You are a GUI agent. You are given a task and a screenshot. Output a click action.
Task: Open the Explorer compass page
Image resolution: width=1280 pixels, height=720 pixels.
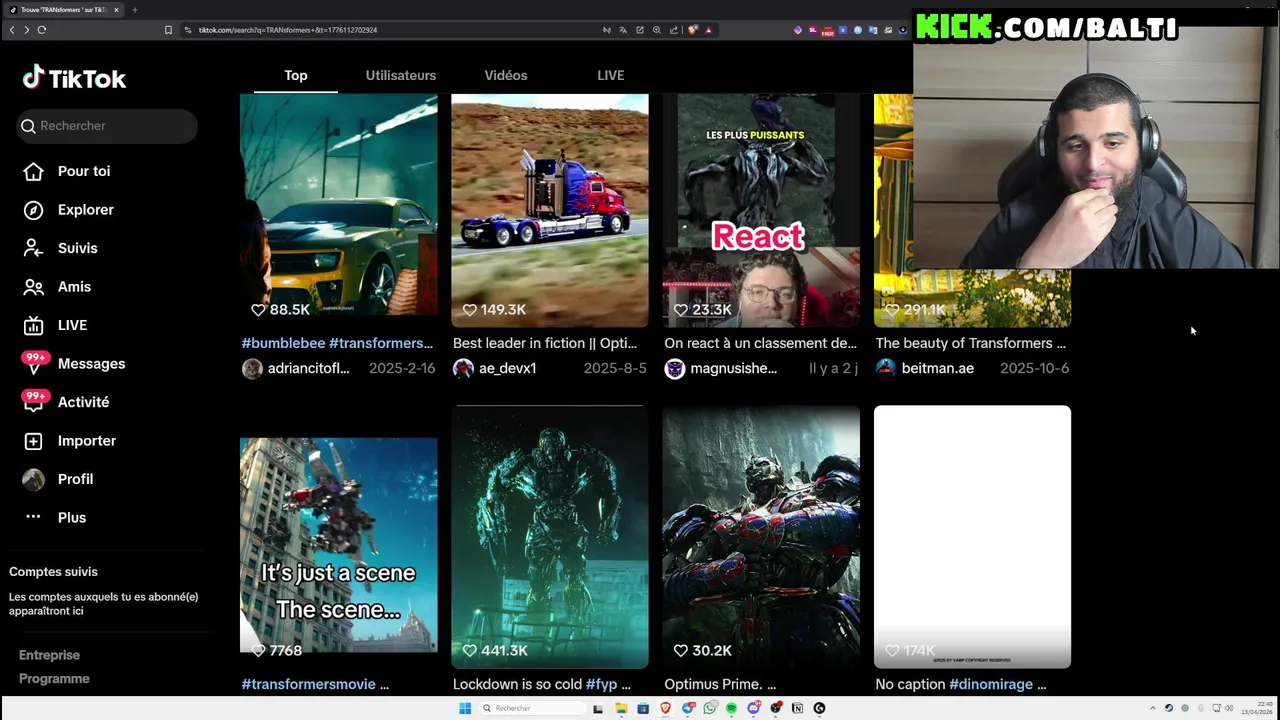coord(69,210)
